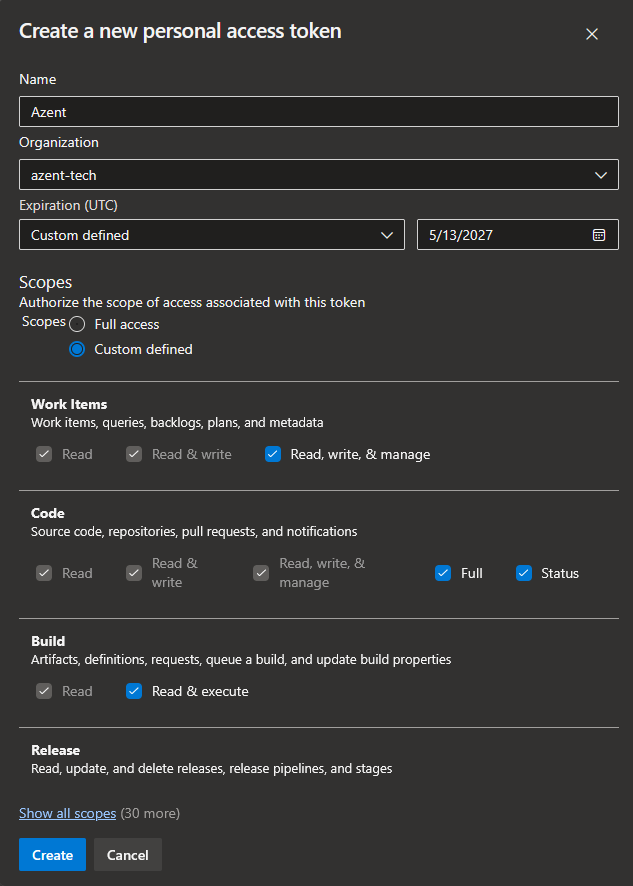Click the text '(30 more)'

(150, 813)
